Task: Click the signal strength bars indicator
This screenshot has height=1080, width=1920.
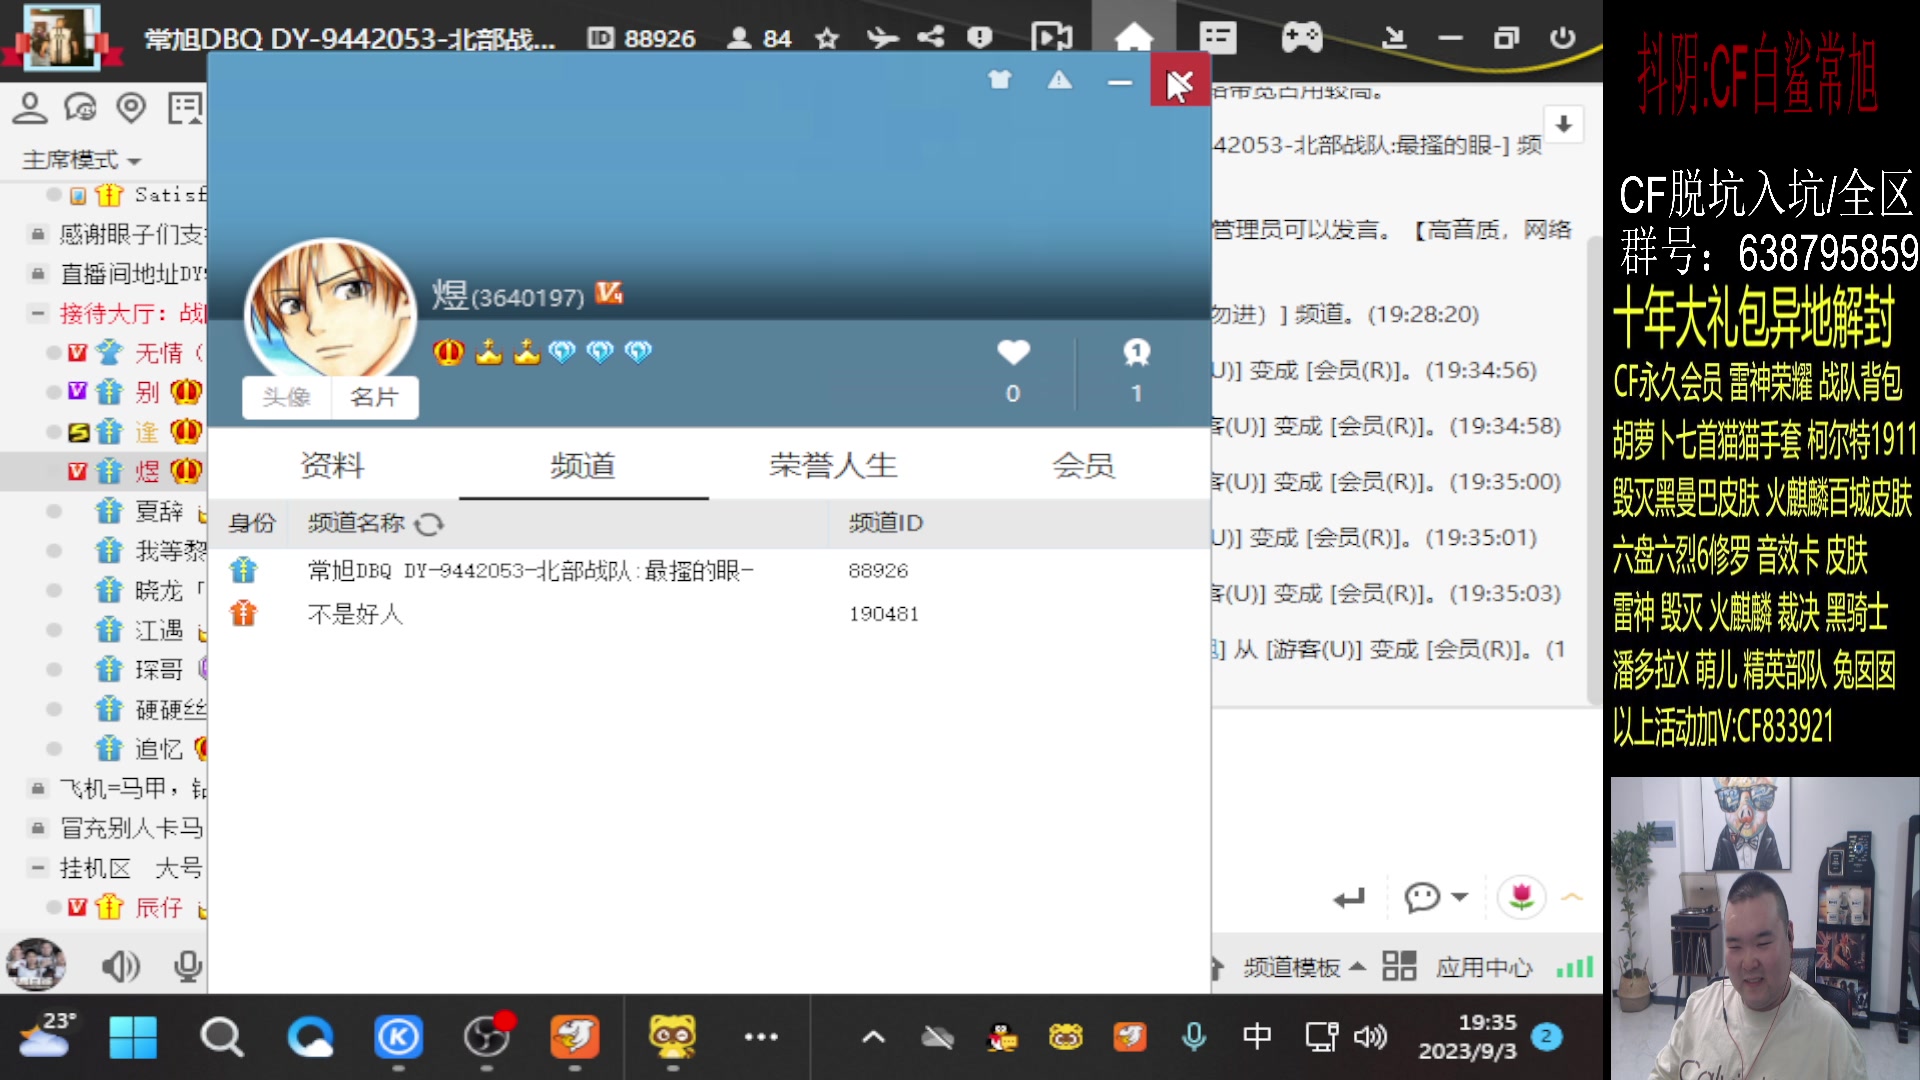Action: [x=1575, y=966]
